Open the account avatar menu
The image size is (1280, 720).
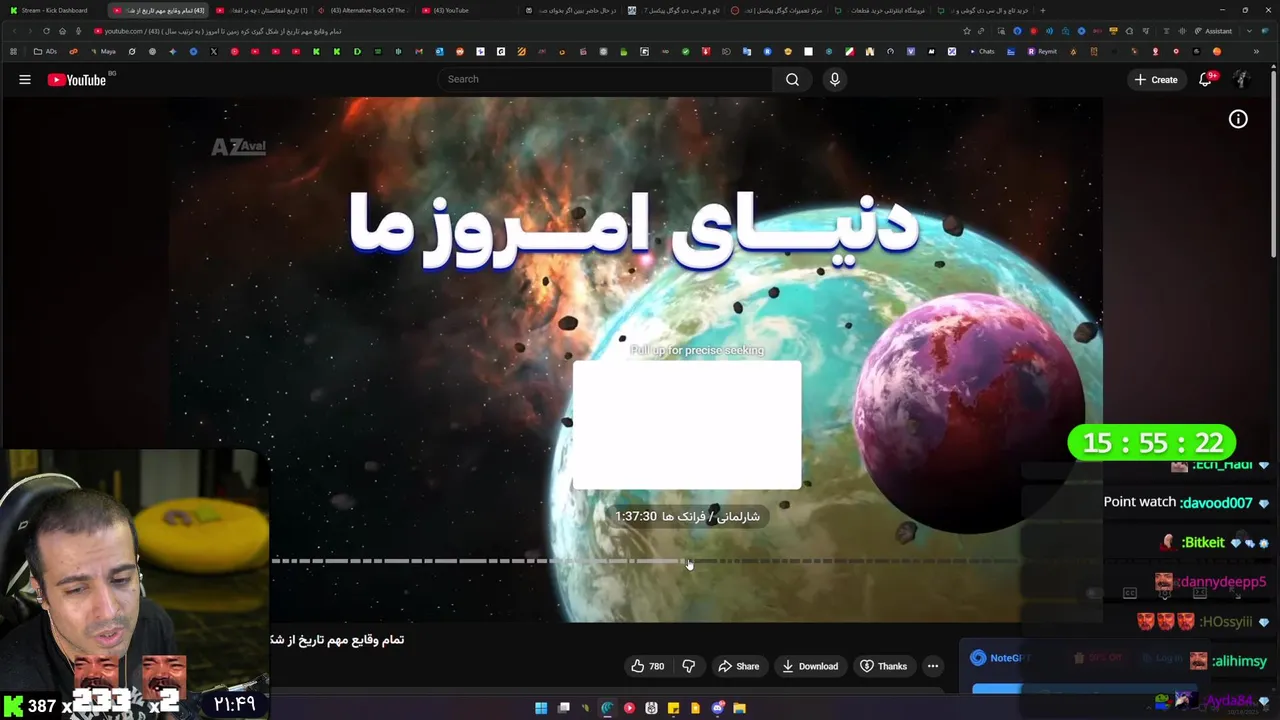click(1241, 79)
